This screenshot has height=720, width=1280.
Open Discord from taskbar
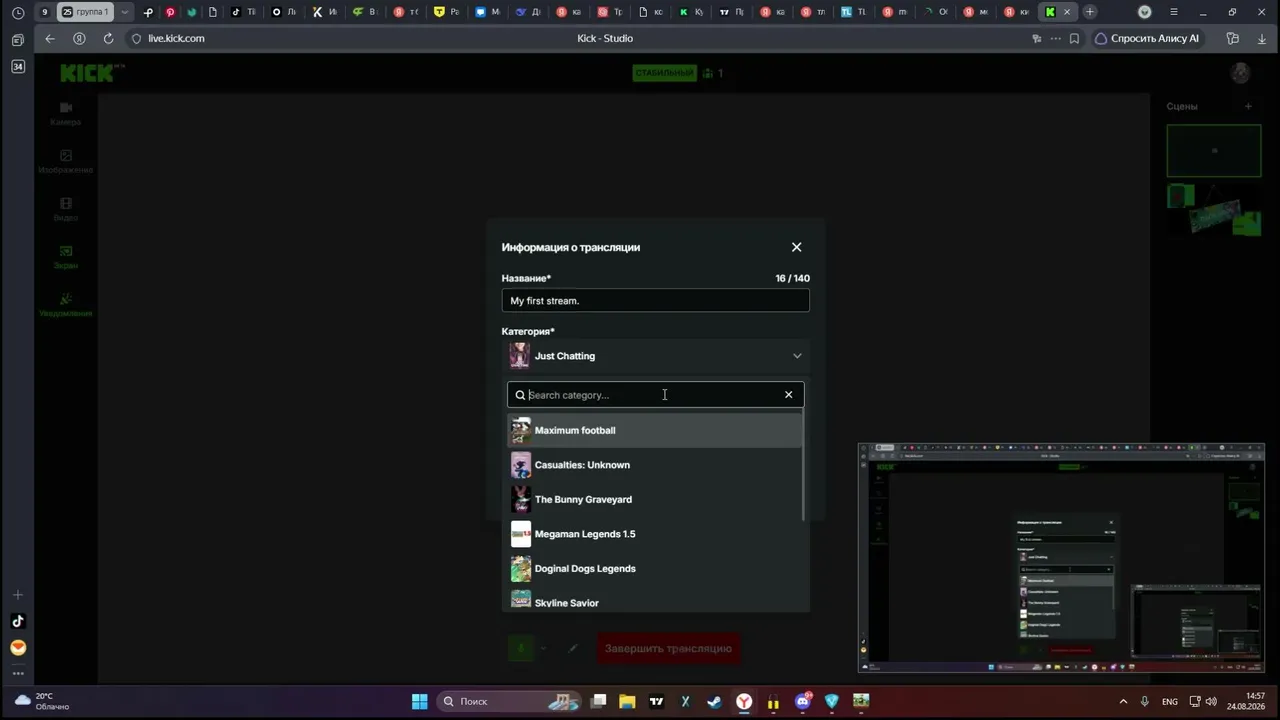(802, 701)
